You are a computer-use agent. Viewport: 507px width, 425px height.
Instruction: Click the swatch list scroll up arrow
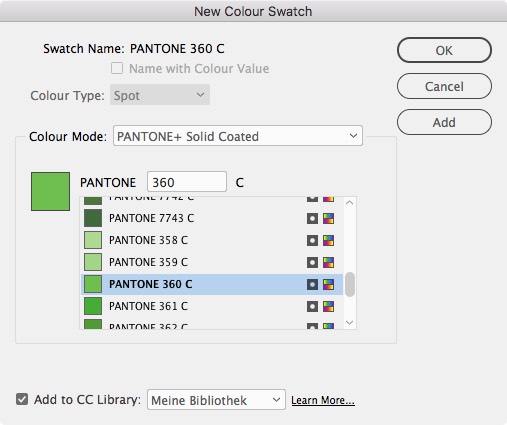click(350, 202)
